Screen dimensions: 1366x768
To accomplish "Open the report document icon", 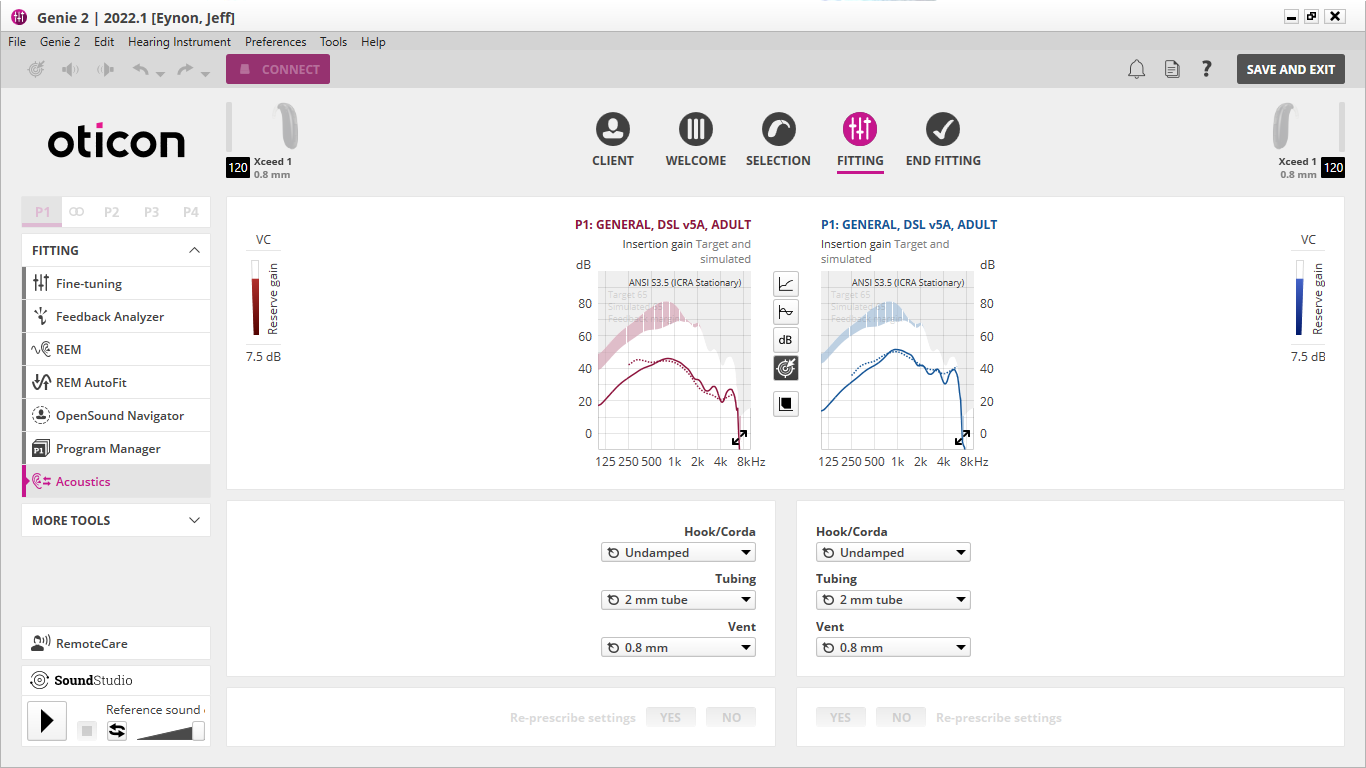I will coord(1172,69).
